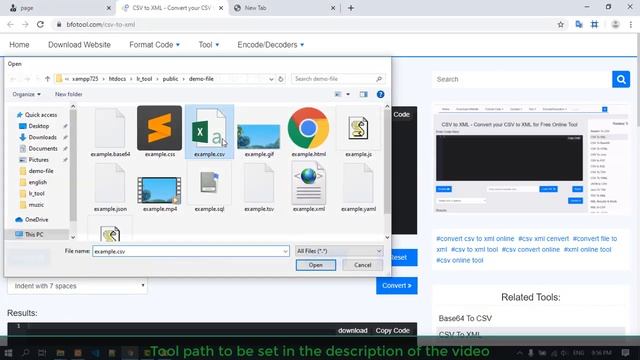Open the Base64 To CSV related tool
640x360 pixels.
click(465, 318)
